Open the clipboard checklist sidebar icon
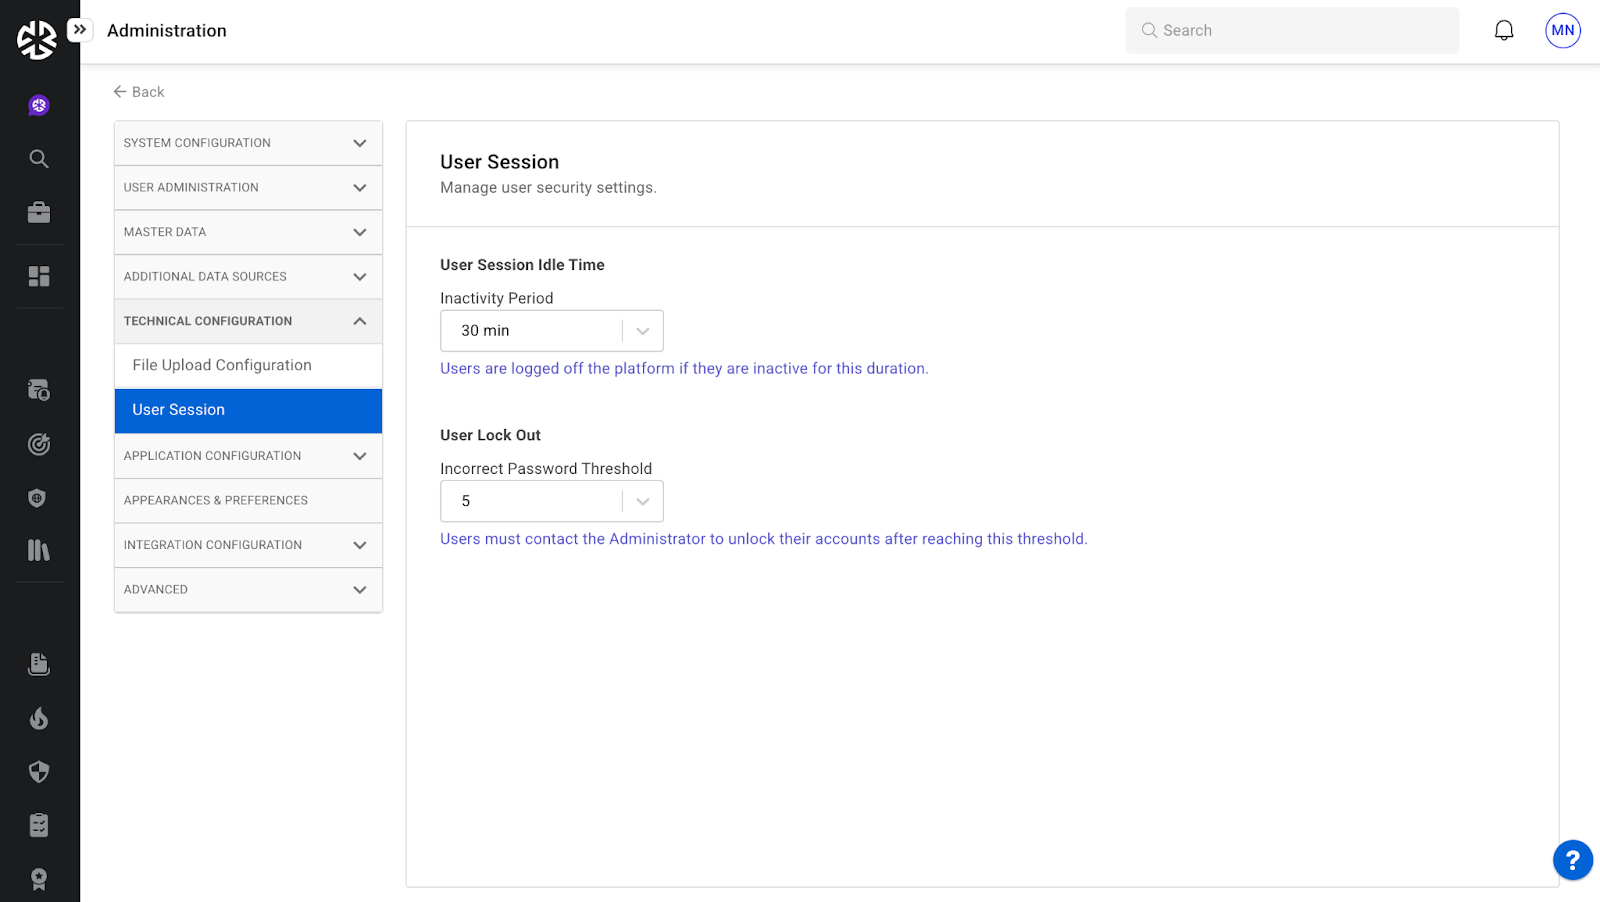This screenshot has width=1600, height=902. 39,825
